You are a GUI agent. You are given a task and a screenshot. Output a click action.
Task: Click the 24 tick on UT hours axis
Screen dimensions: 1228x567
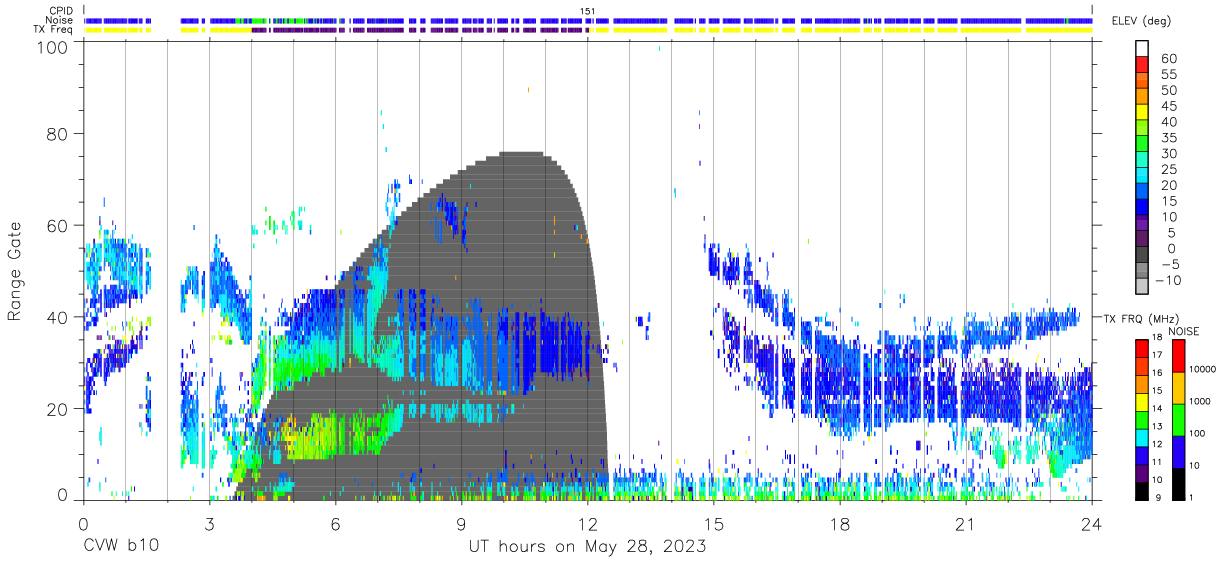tap(1092, 524)
